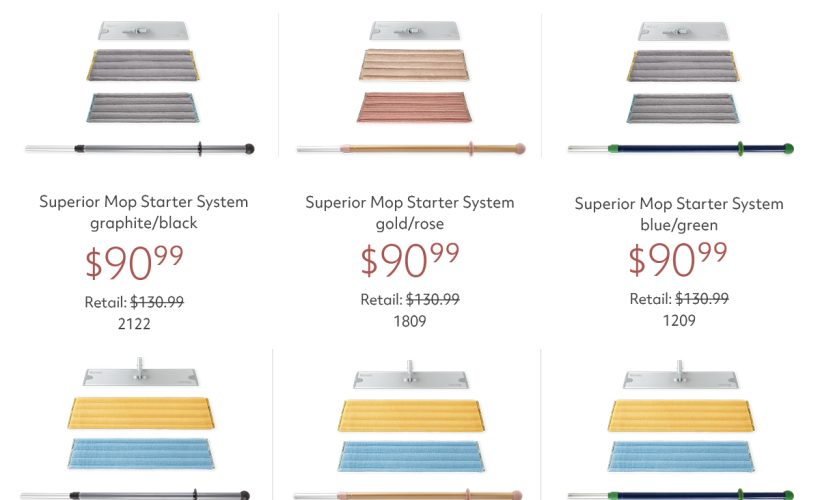The width and height of the screenshot is (820, 500).
Task: Click the blue/green telescopic handle in the top row
Action: (681, 149)
